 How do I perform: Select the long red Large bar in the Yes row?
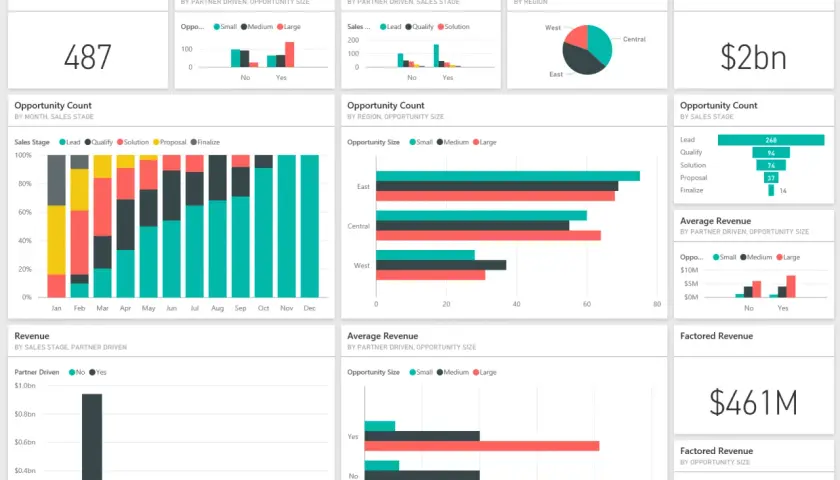click(x=482, y=446)
